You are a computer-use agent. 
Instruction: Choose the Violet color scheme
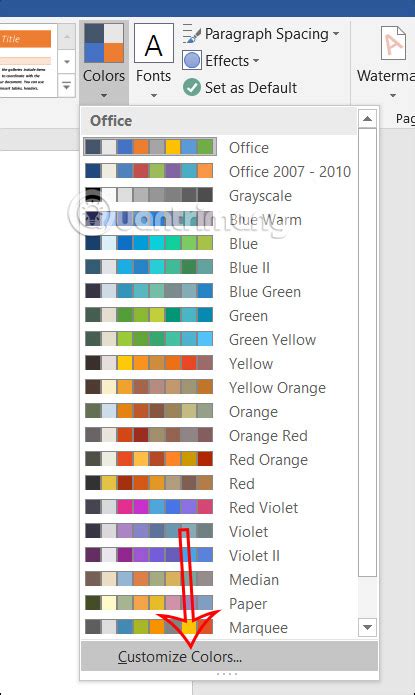point(219,531)
